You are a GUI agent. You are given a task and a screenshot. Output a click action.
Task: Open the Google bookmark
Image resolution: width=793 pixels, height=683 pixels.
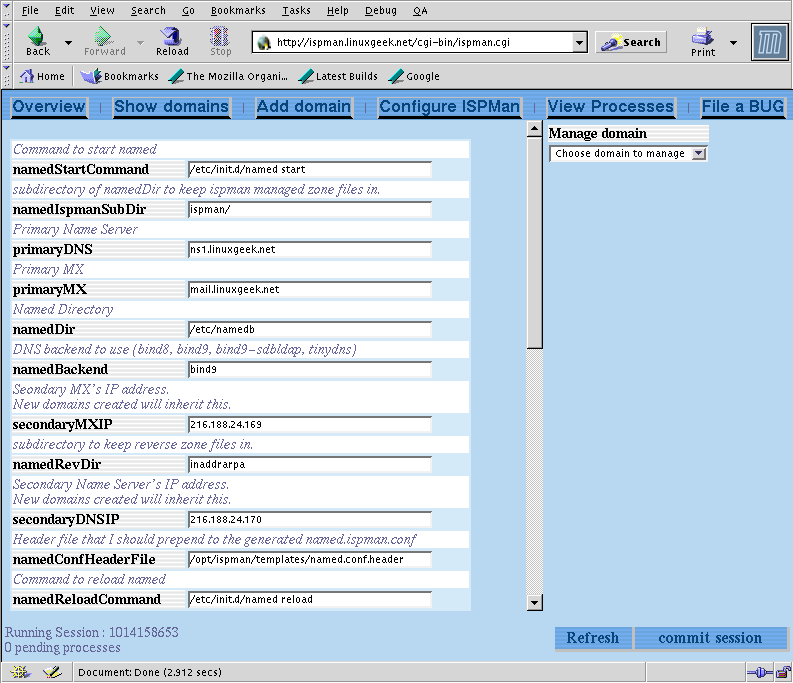coord(415,76)
